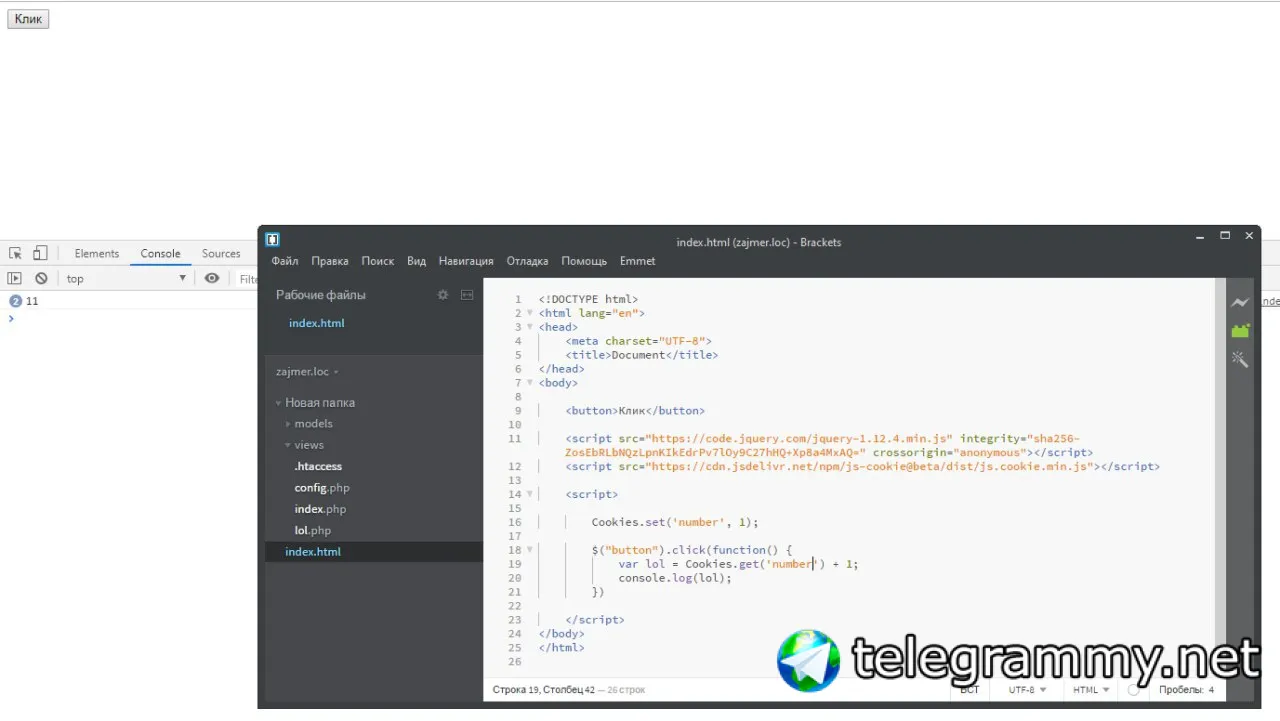Open the Поиск menu in Brackets

pyautogui.click(x=378, y=261)
